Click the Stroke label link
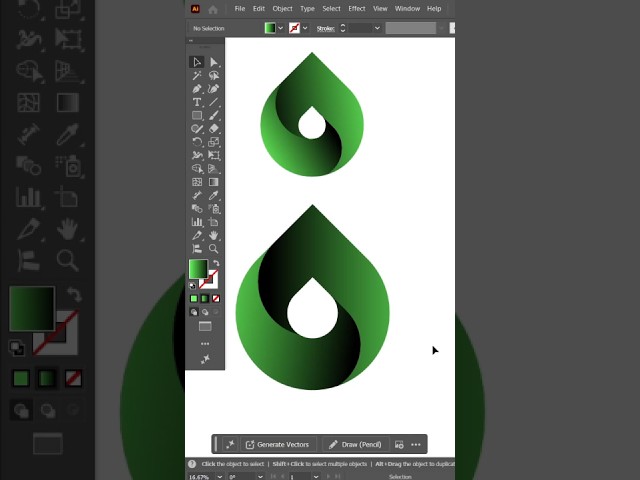This screenshot has width=640, height=480. tap(325, 29)
